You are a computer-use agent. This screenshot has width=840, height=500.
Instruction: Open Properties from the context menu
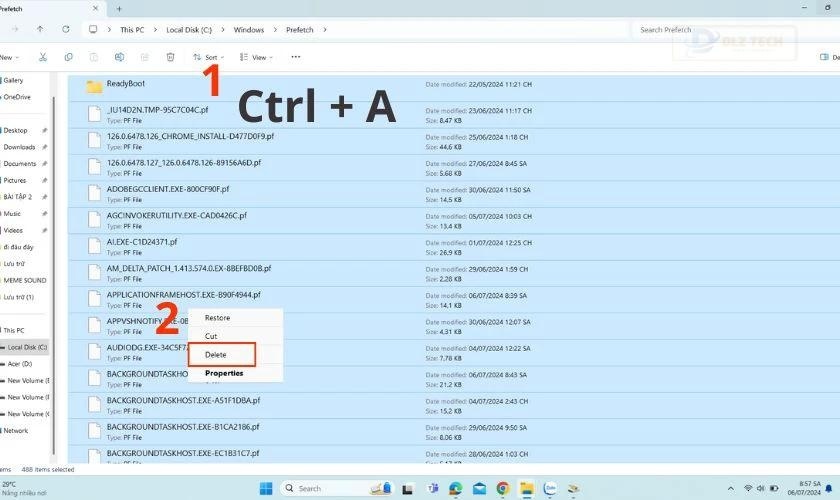[x=224, y=373]
